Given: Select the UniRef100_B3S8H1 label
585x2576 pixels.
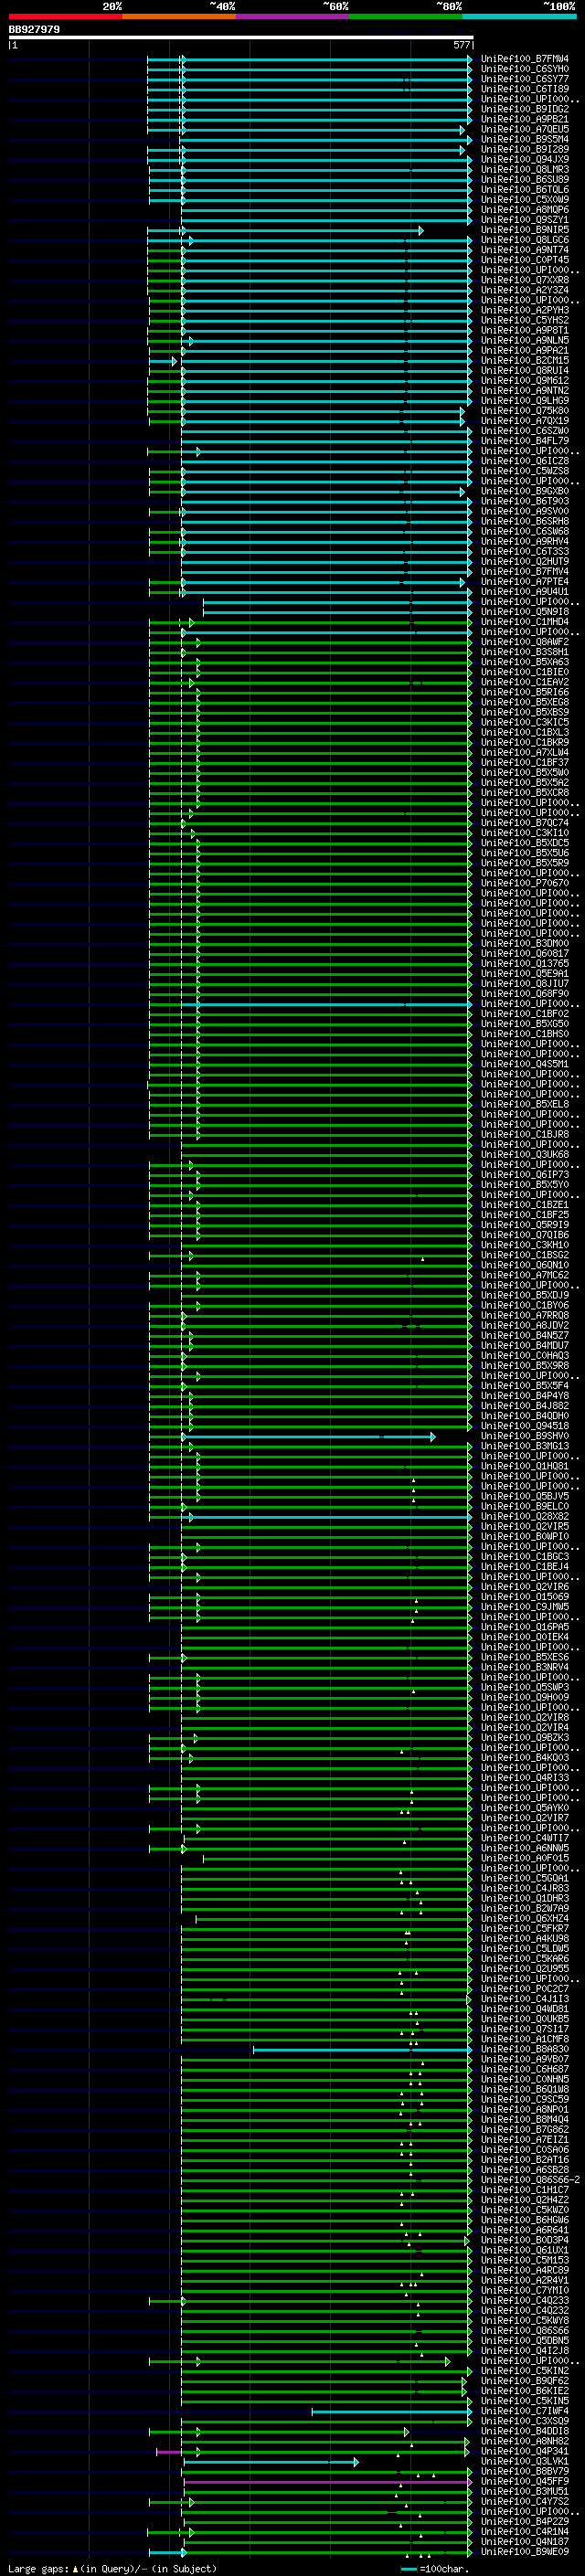Looking at the screenshot, I should (525, 652).
